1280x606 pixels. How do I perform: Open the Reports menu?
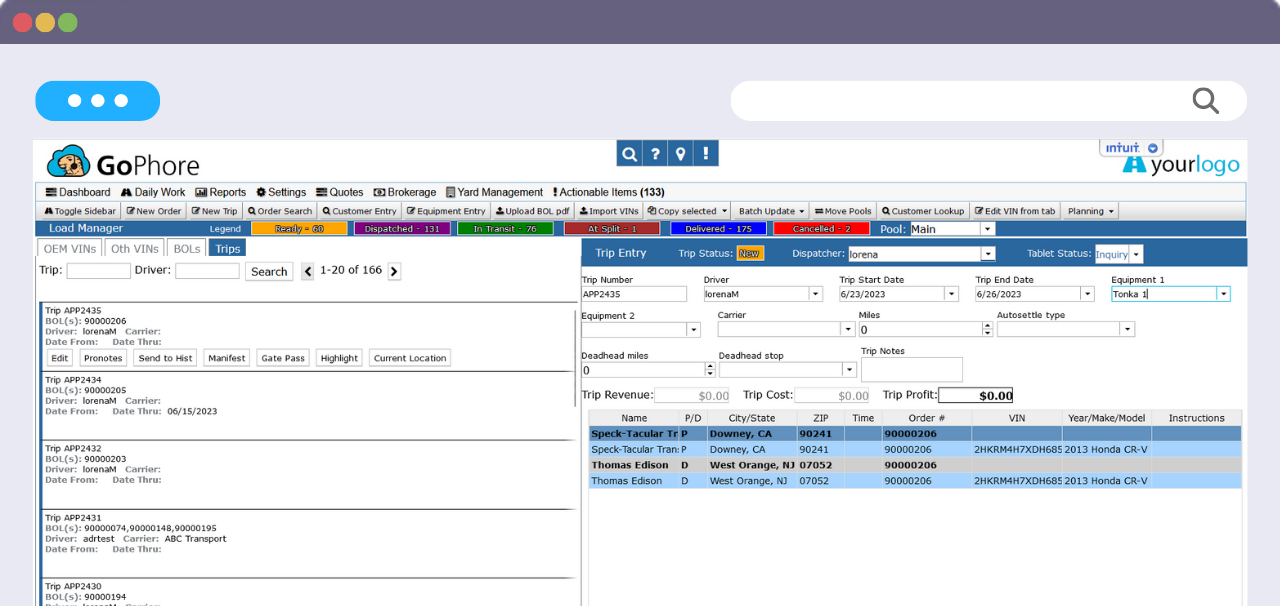220,192
